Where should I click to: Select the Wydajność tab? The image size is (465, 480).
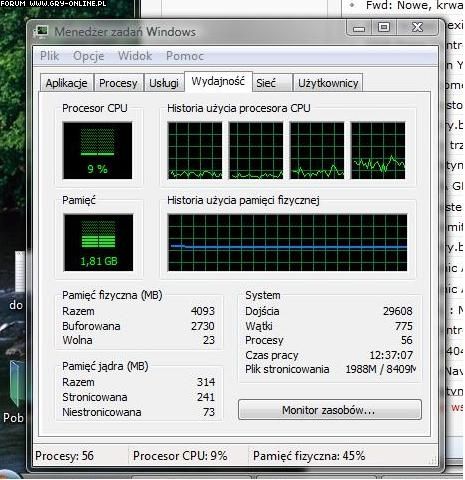coord(218,81)
